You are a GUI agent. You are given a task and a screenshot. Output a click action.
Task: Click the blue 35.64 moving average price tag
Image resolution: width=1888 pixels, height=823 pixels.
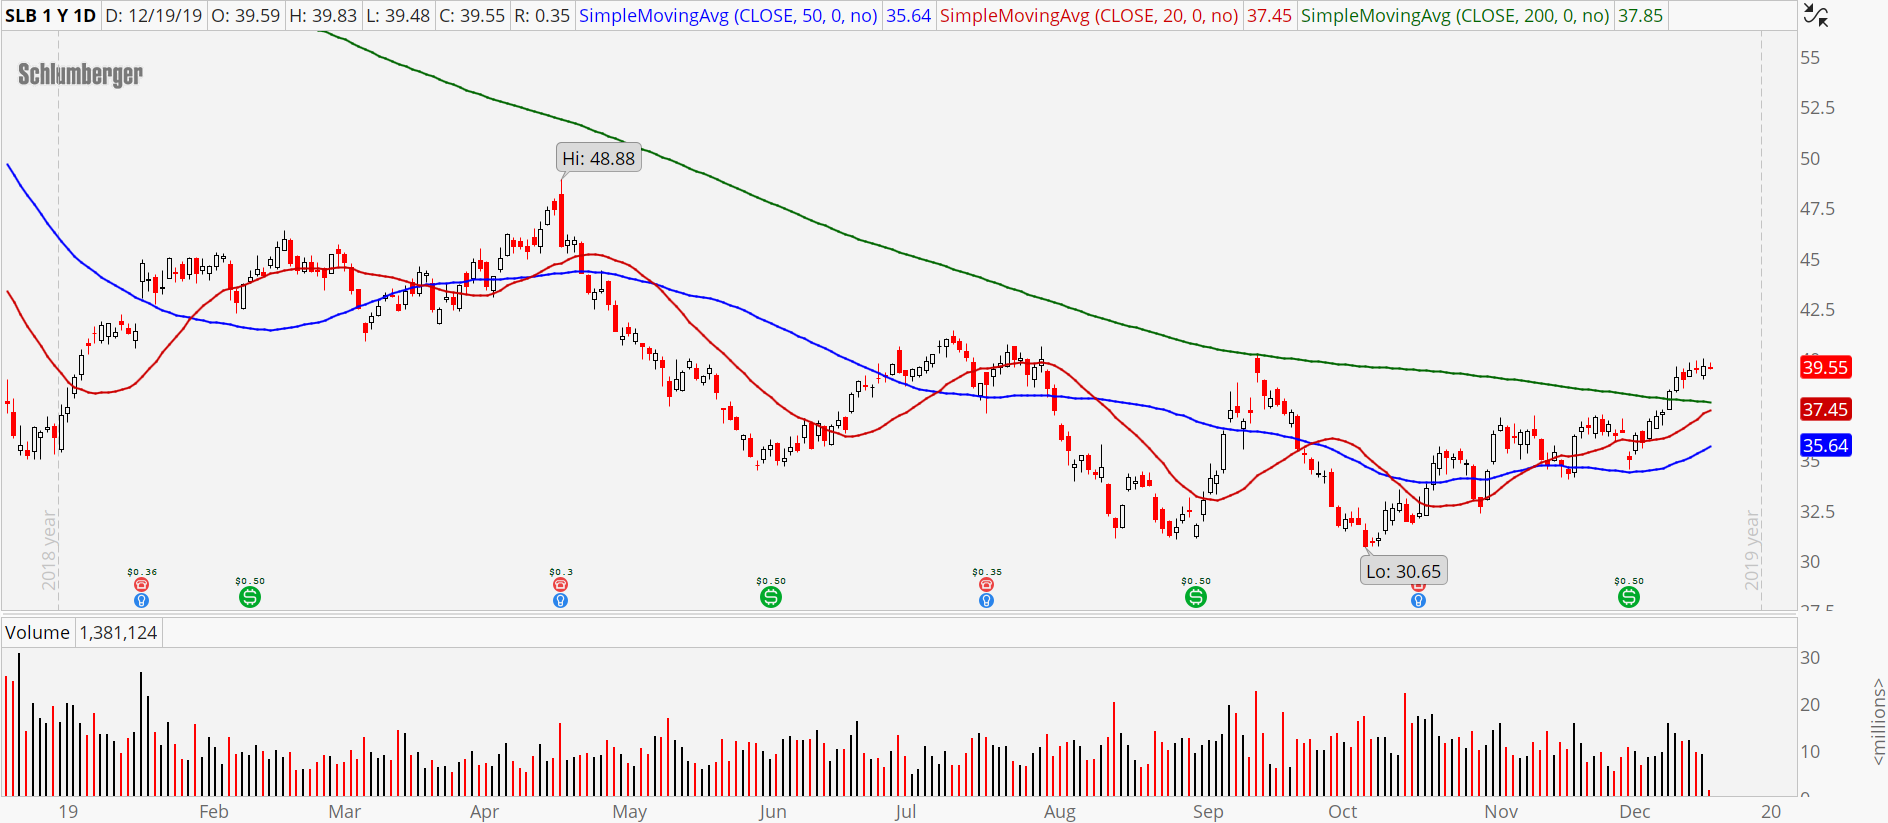pos(1825,445)
